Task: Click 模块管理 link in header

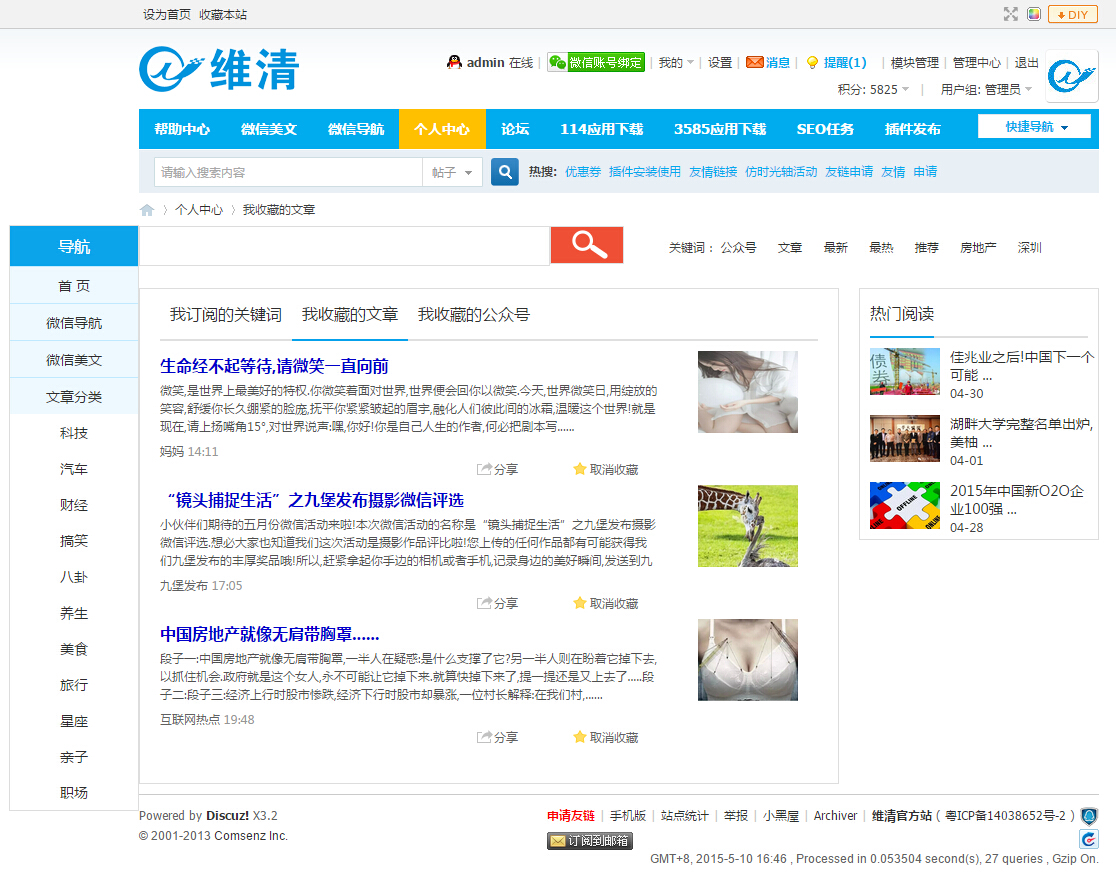Action: click(x=915, y=63)
